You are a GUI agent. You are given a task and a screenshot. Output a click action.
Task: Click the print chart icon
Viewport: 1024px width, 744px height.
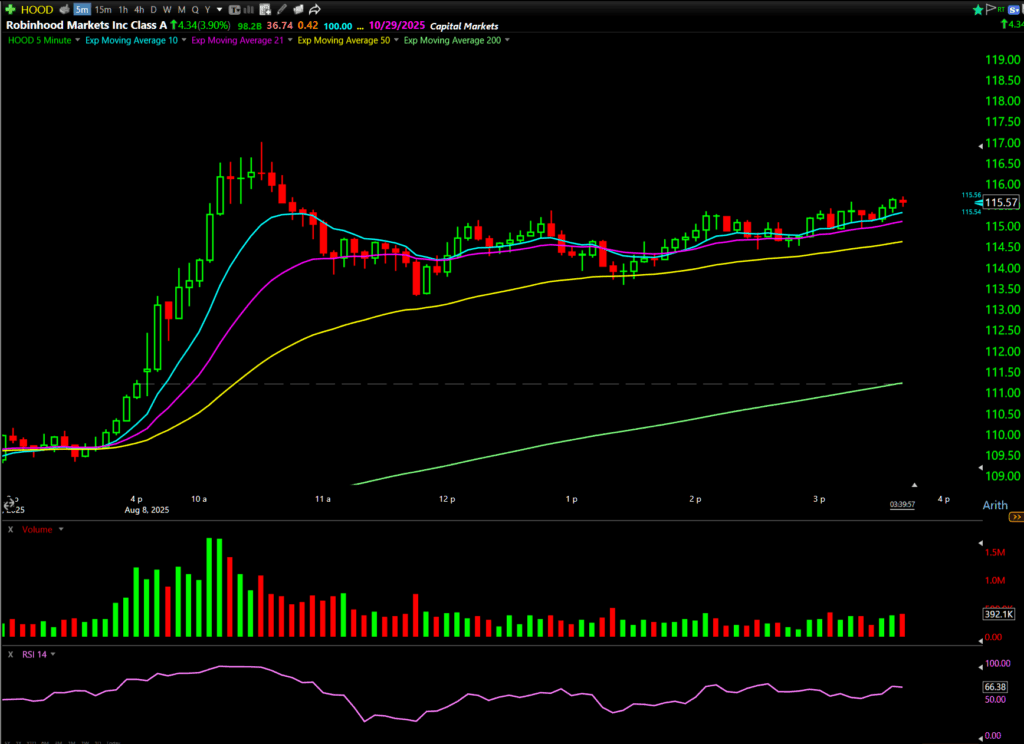click(65, 9)
